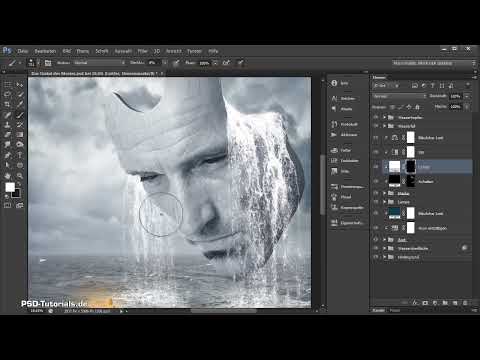The image size is (480, 360).
Task: Open the Deckkraft opacity slider arrow in options bar
Action: click(x=164, y=63)
